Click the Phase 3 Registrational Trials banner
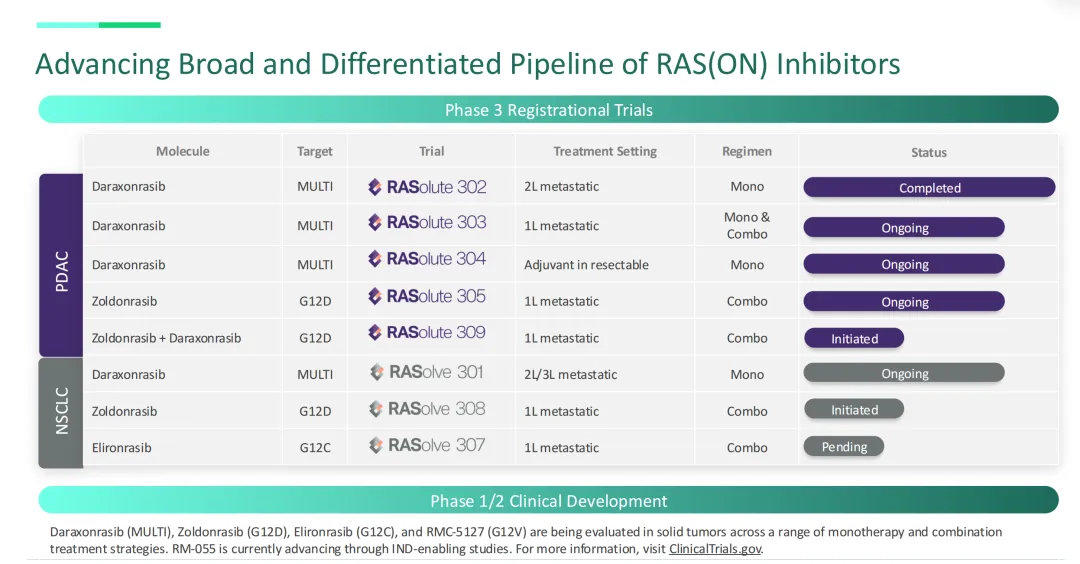The height and width of the screenshot is (564, 1080). click(548, 109)
